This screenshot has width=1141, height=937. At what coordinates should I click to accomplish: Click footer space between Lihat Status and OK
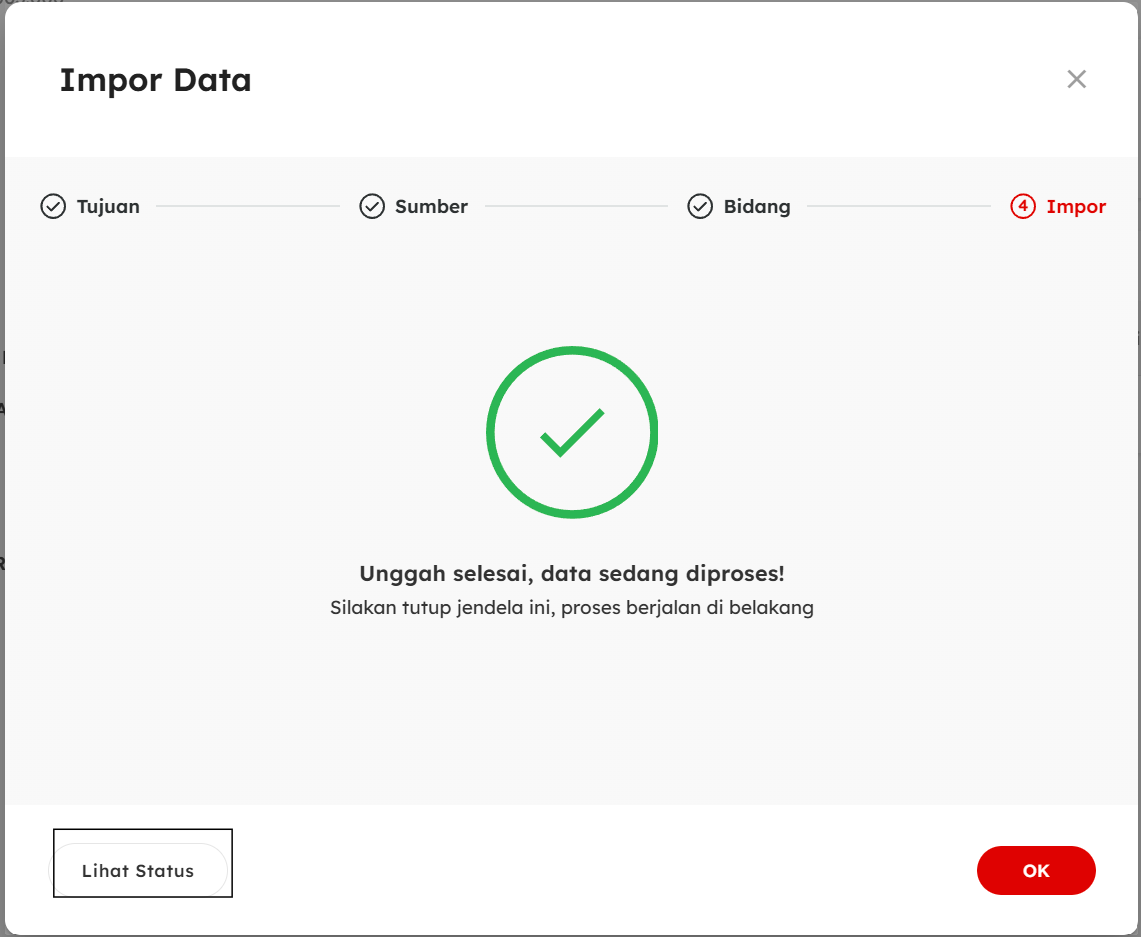[x=600, y=871]
